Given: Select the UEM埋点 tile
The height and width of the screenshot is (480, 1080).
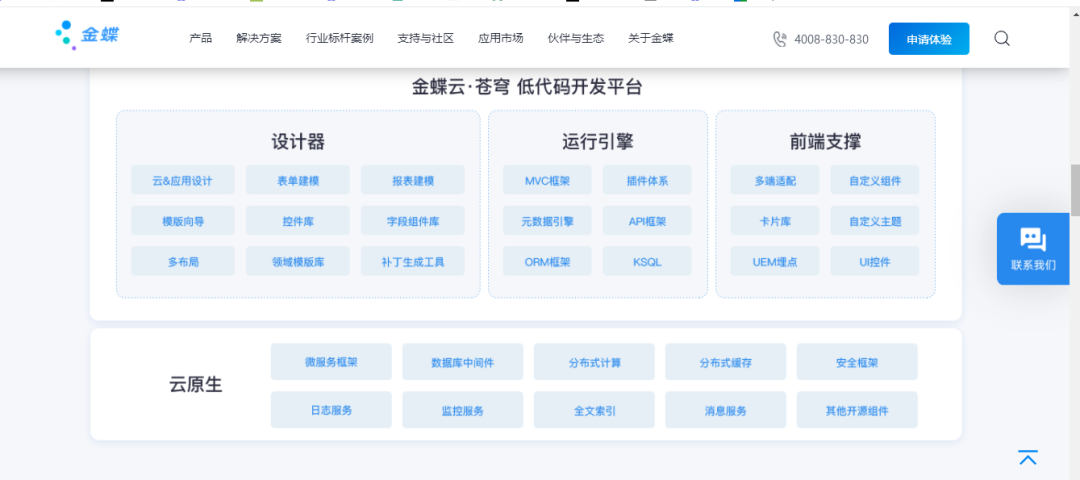Looking at the screenshot, I should pyautogui.click(x=775, y=262).
